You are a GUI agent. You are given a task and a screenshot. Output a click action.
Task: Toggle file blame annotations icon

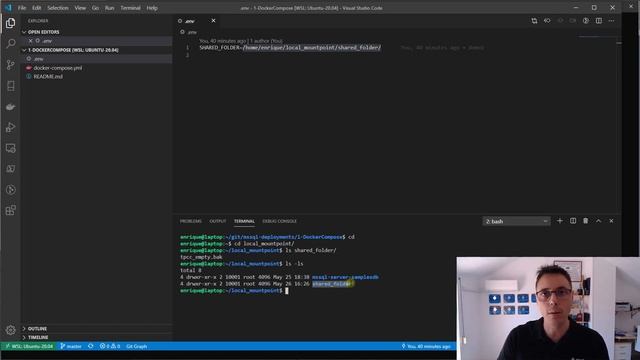(586, 21)
